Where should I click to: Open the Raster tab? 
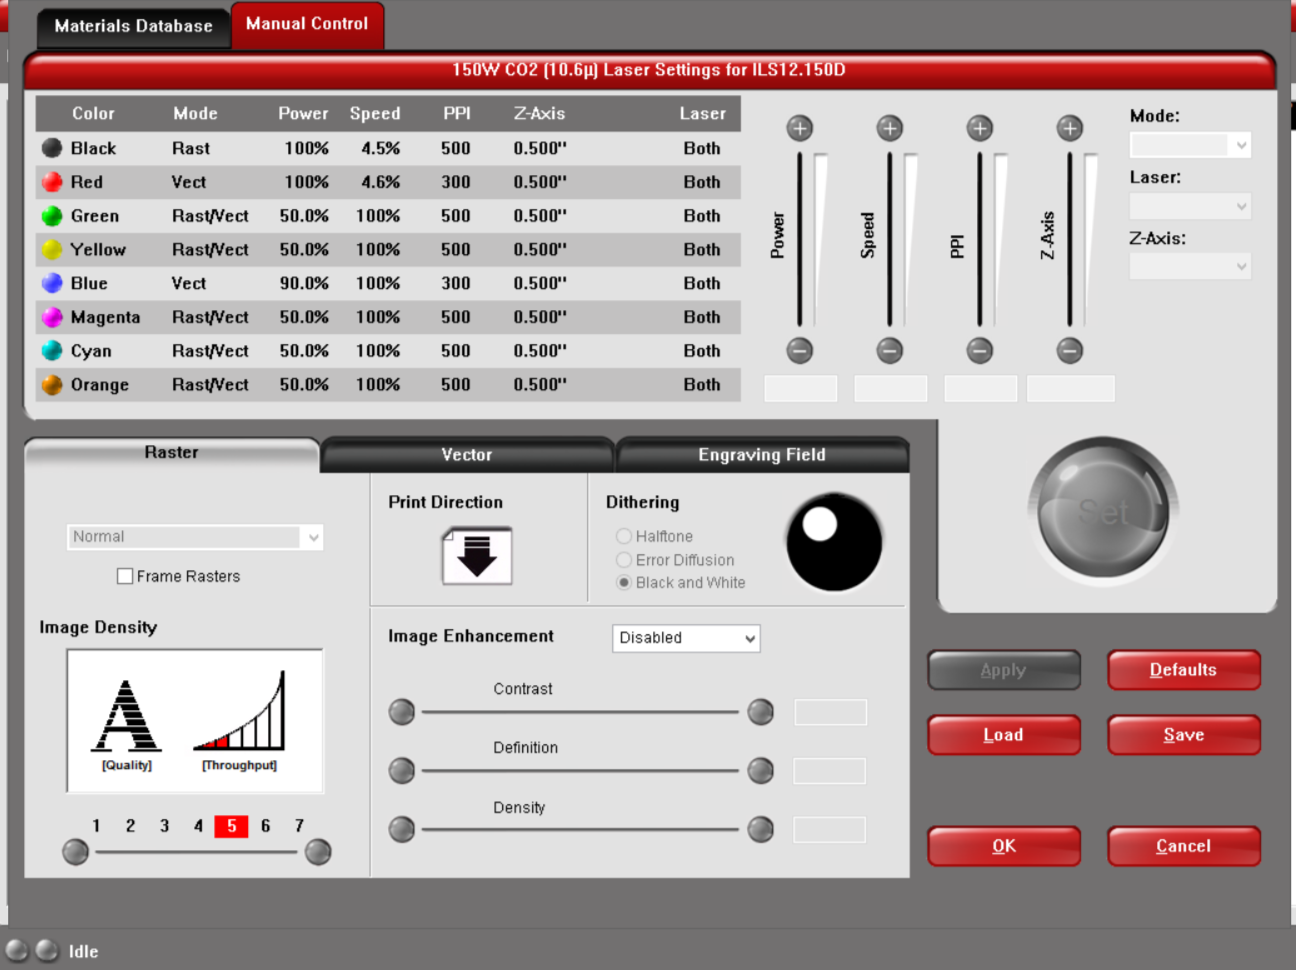pos(171,453)
